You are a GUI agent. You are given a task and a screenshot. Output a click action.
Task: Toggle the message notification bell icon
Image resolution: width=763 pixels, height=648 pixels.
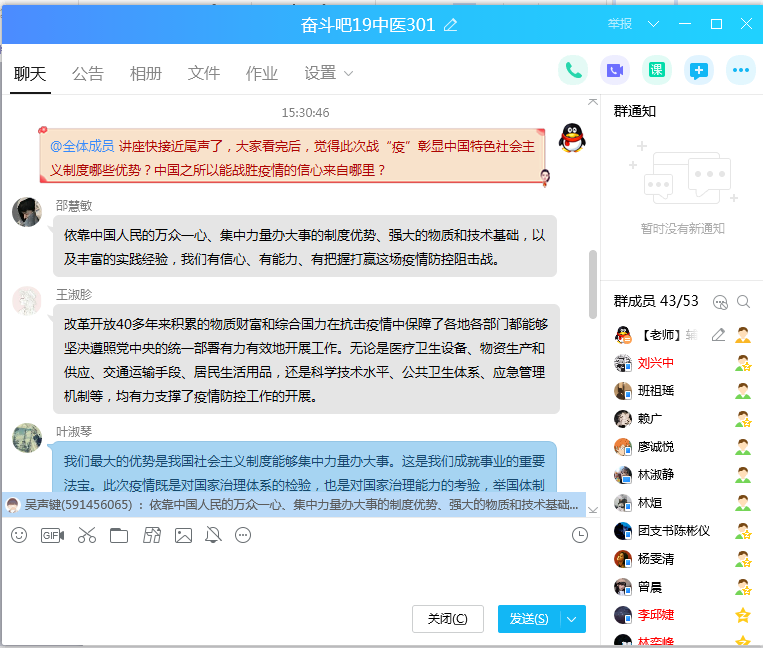point(213,535)
